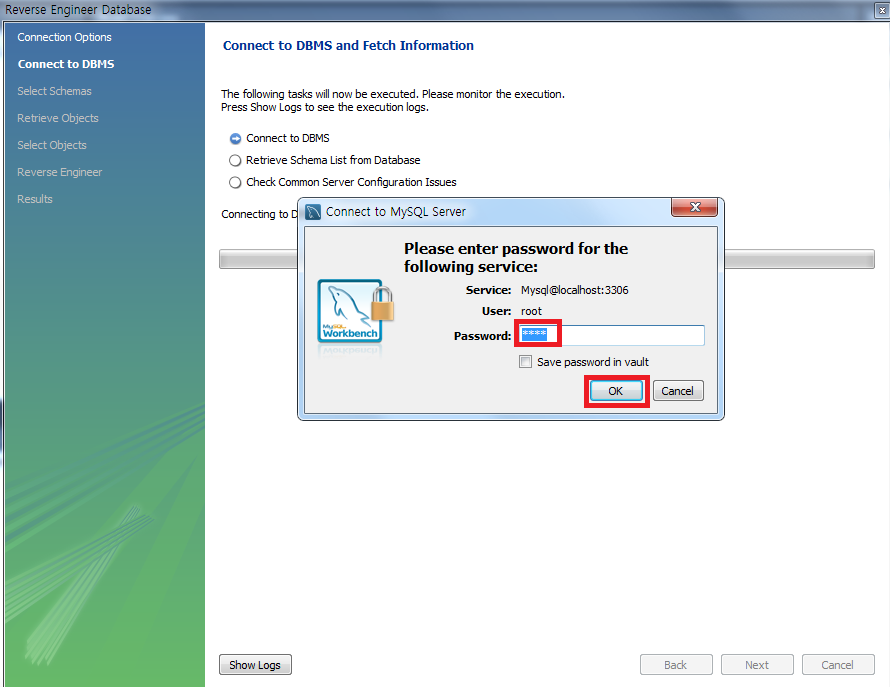Click the wizard Next button
893x687 pixels.
pyautogui.click(x=757, y=665)
